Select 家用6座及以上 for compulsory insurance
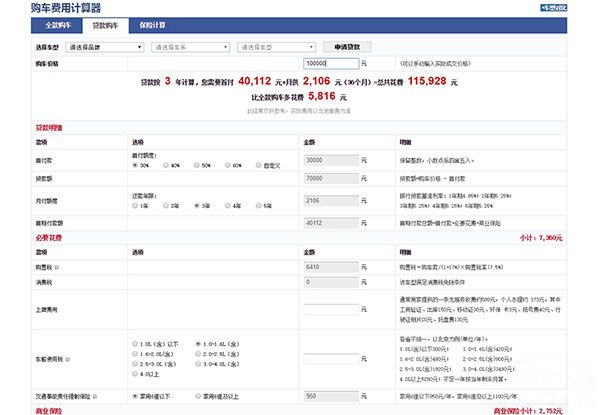 click(x=195, y=395)
